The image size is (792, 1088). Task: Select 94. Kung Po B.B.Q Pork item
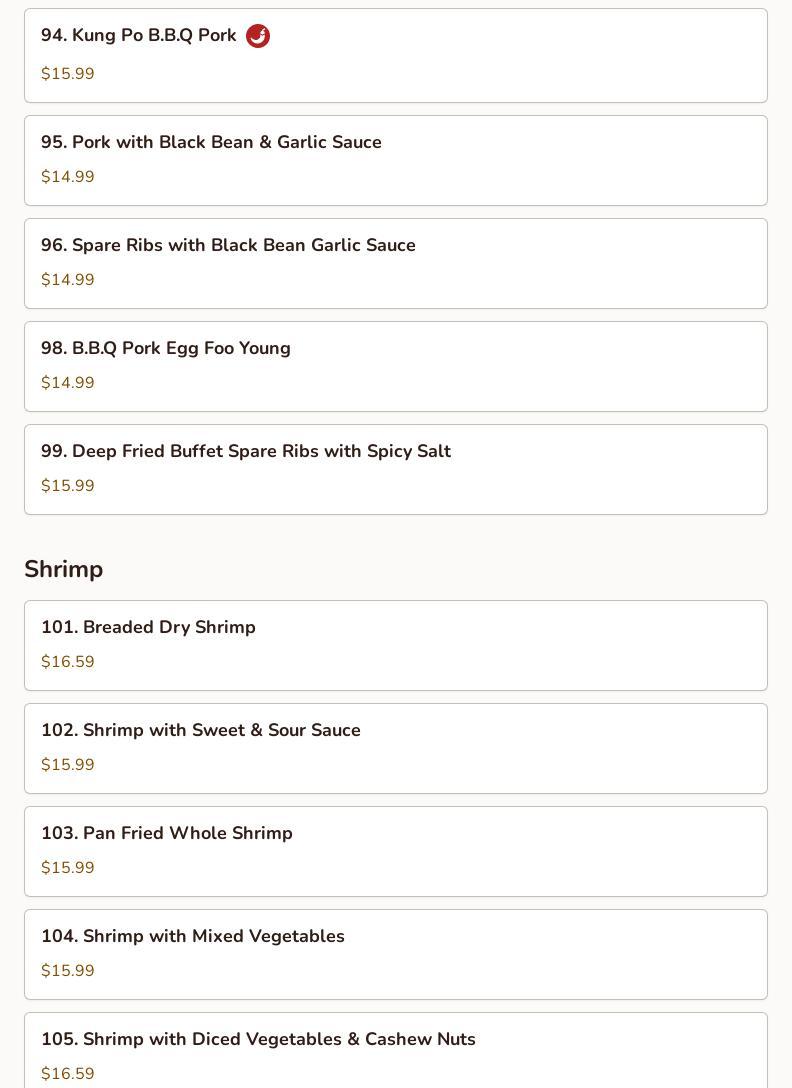click(x=139, y=36)
